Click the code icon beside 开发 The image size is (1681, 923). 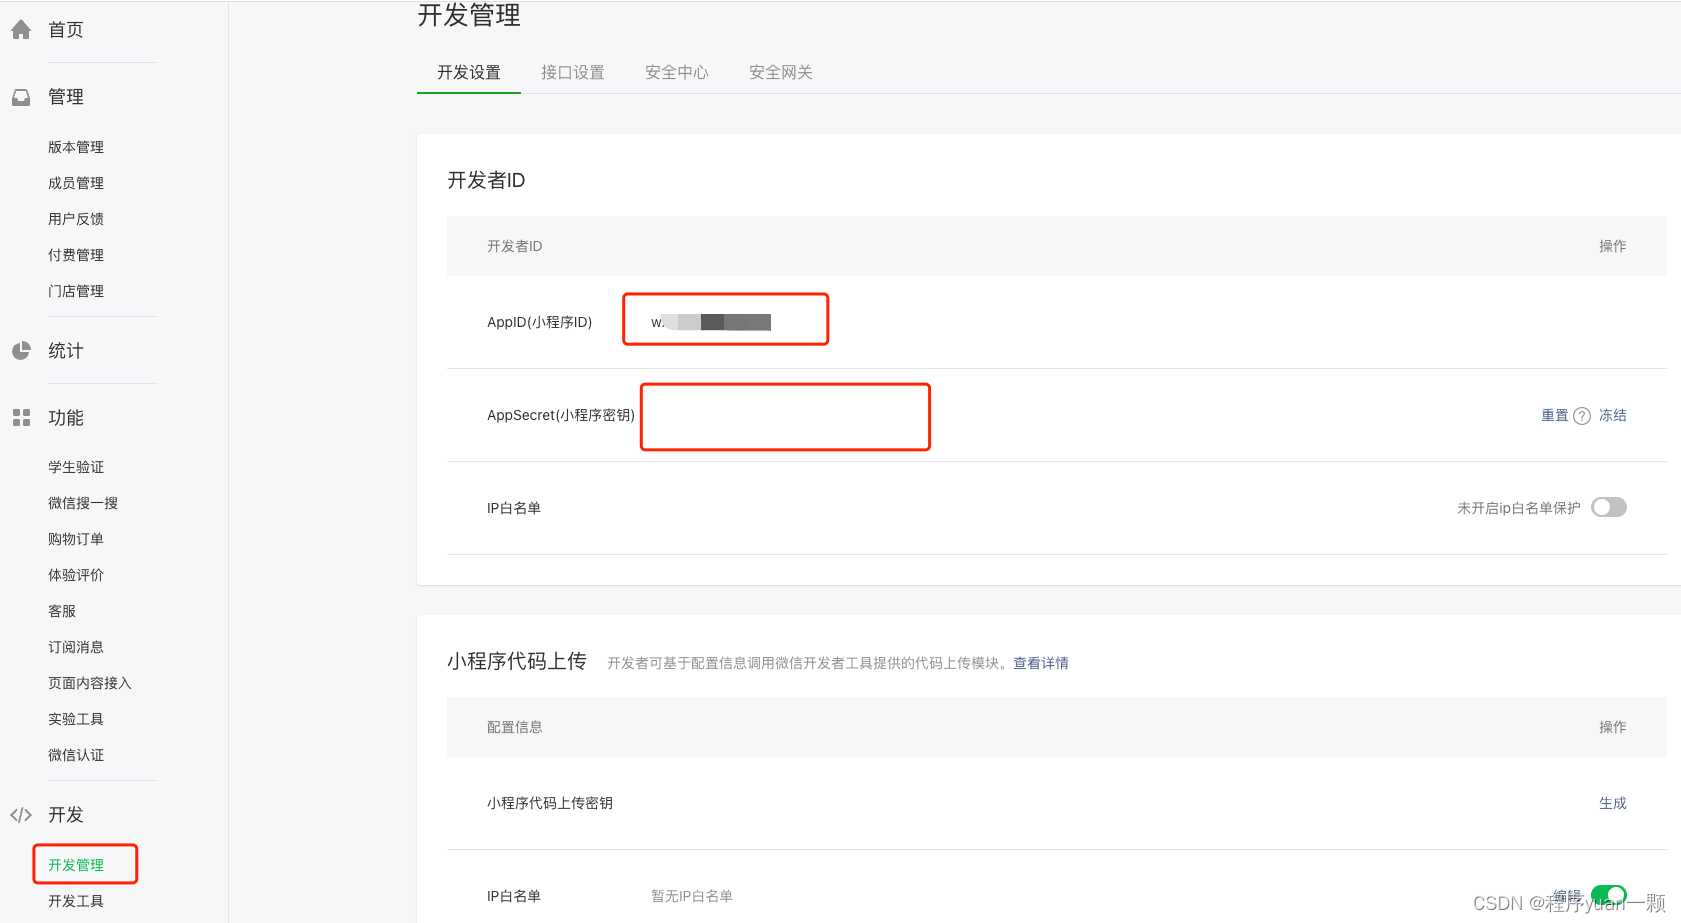[x=21, y=815]
